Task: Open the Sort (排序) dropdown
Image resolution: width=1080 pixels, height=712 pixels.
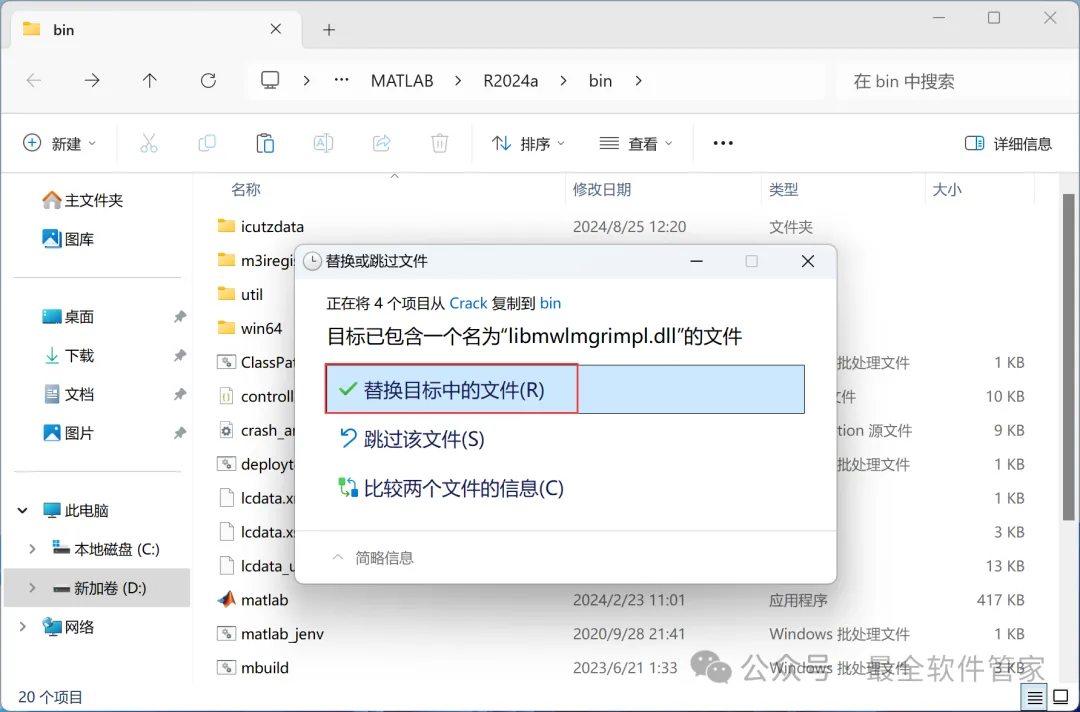Action: click(x=528, y=143)
